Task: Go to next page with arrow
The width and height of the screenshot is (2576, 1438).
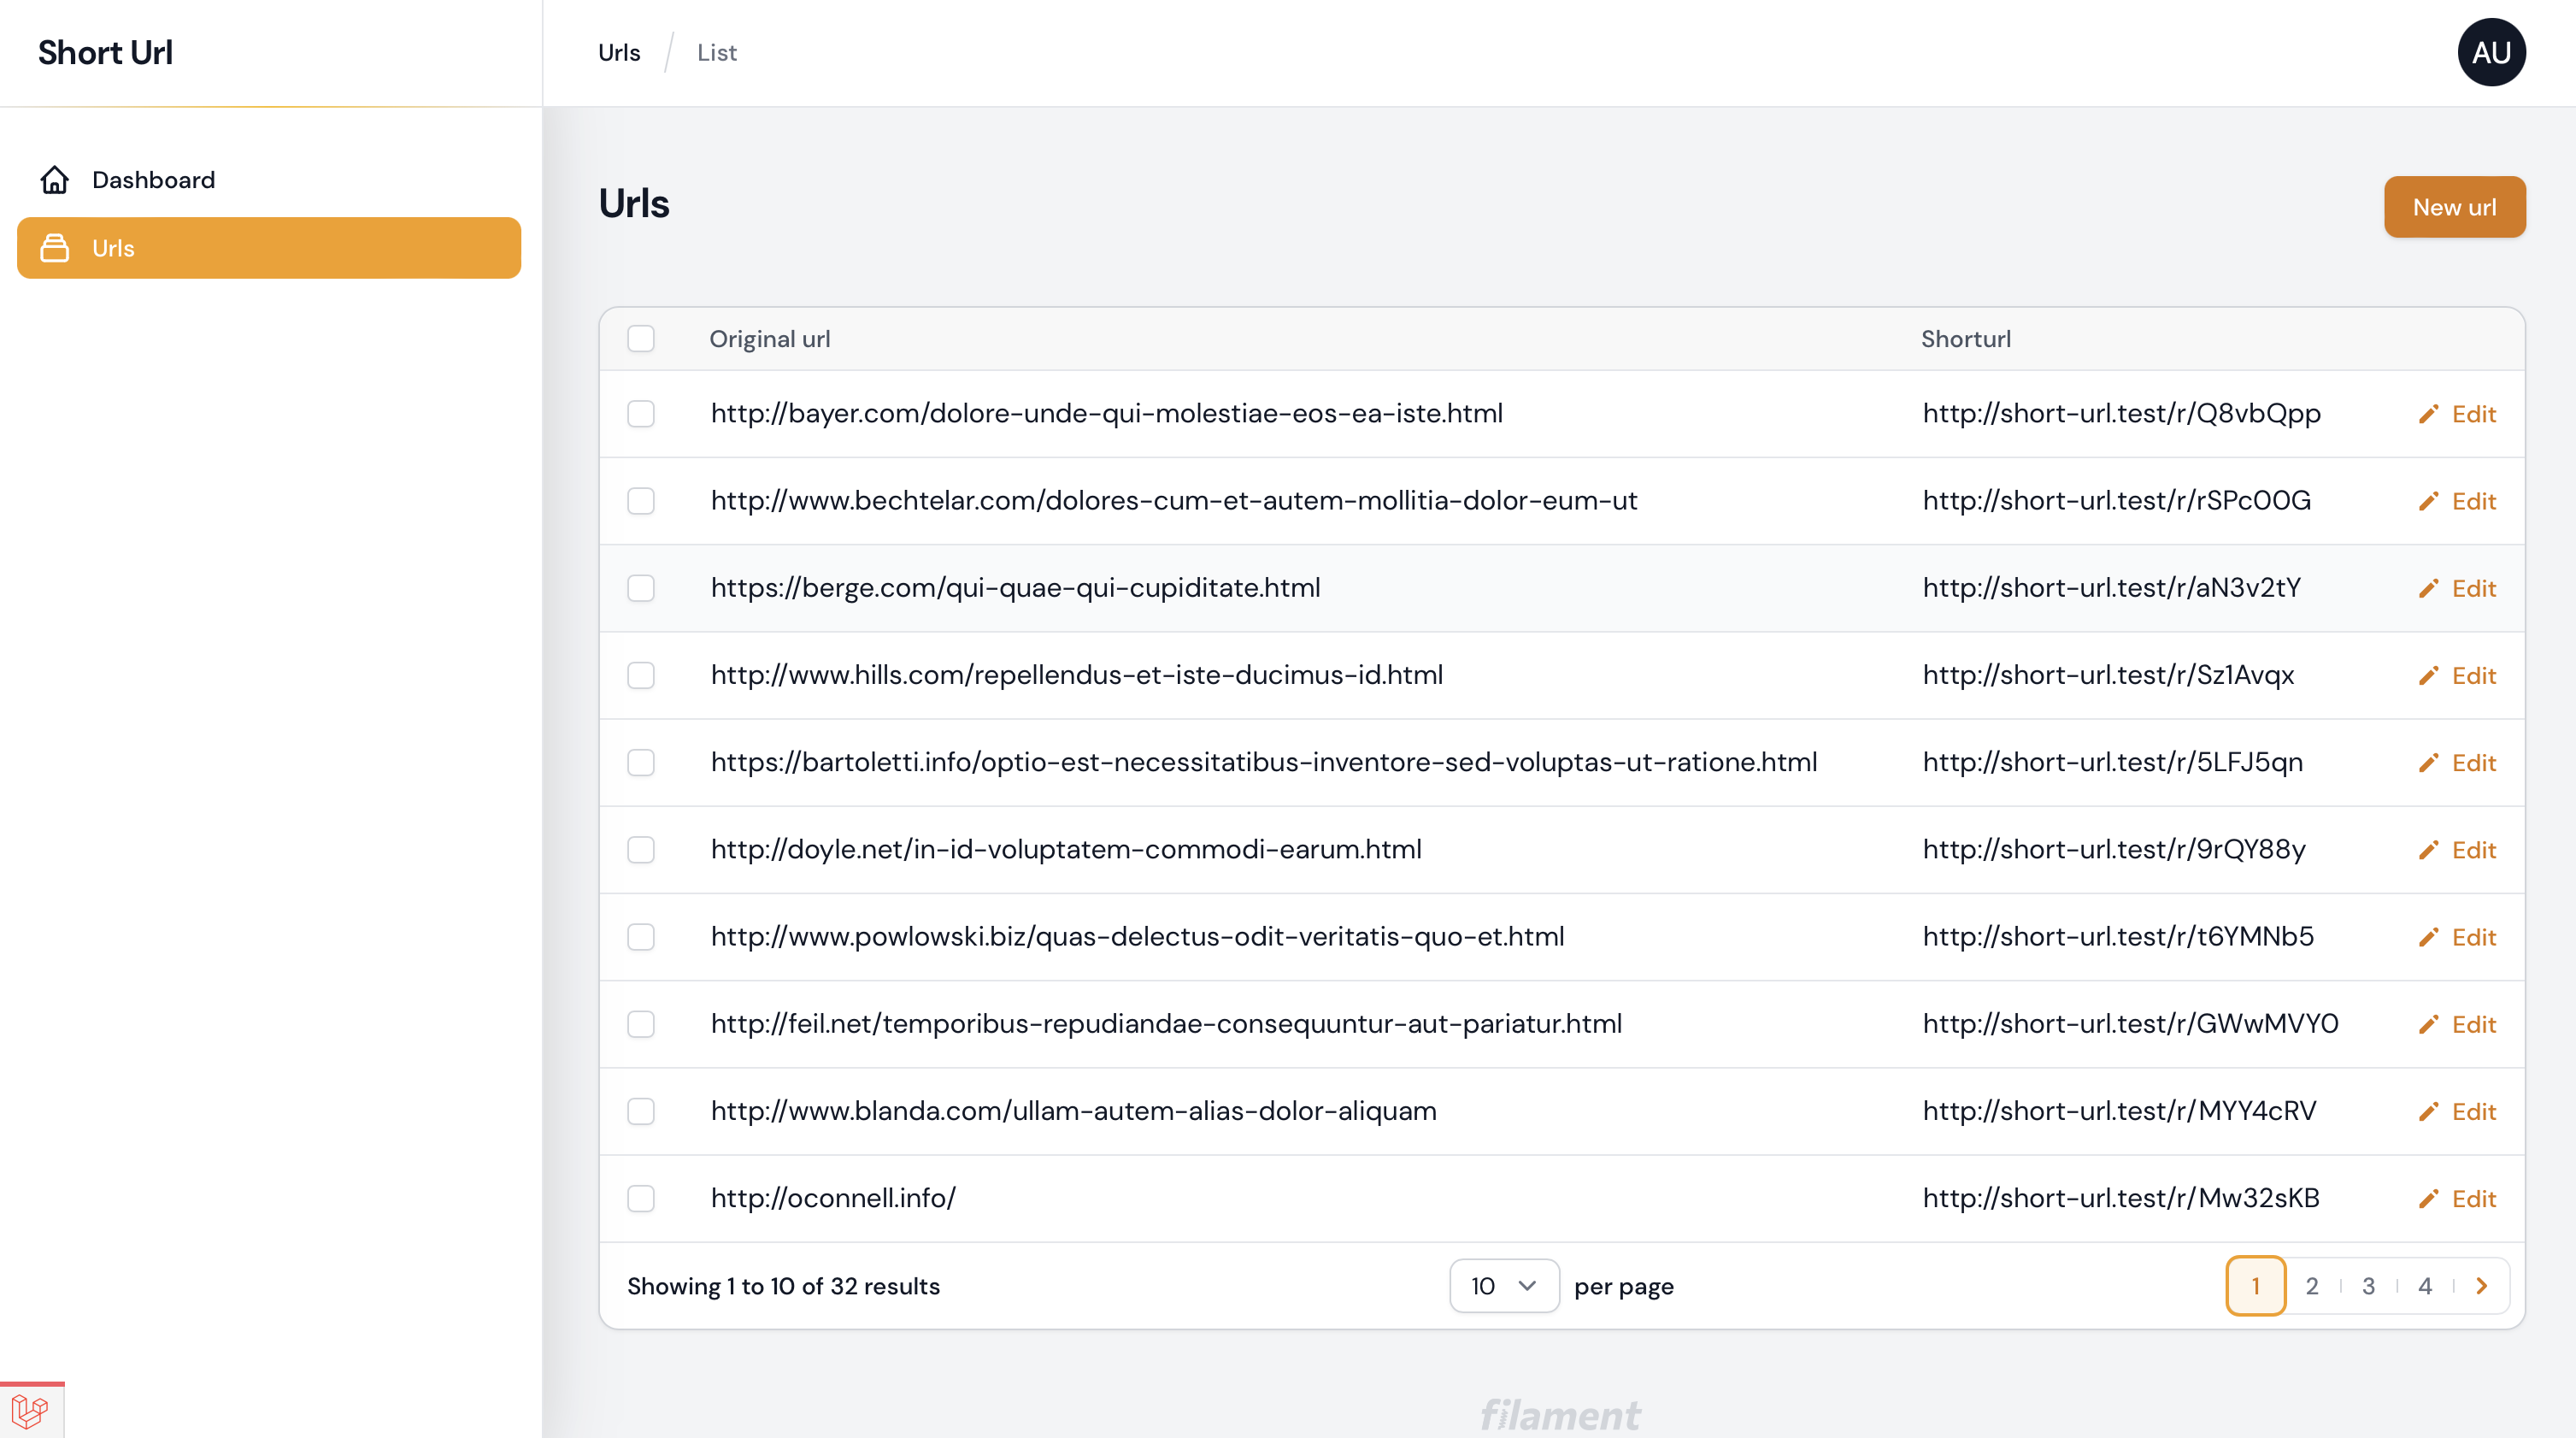Action: (2481, 1286)
